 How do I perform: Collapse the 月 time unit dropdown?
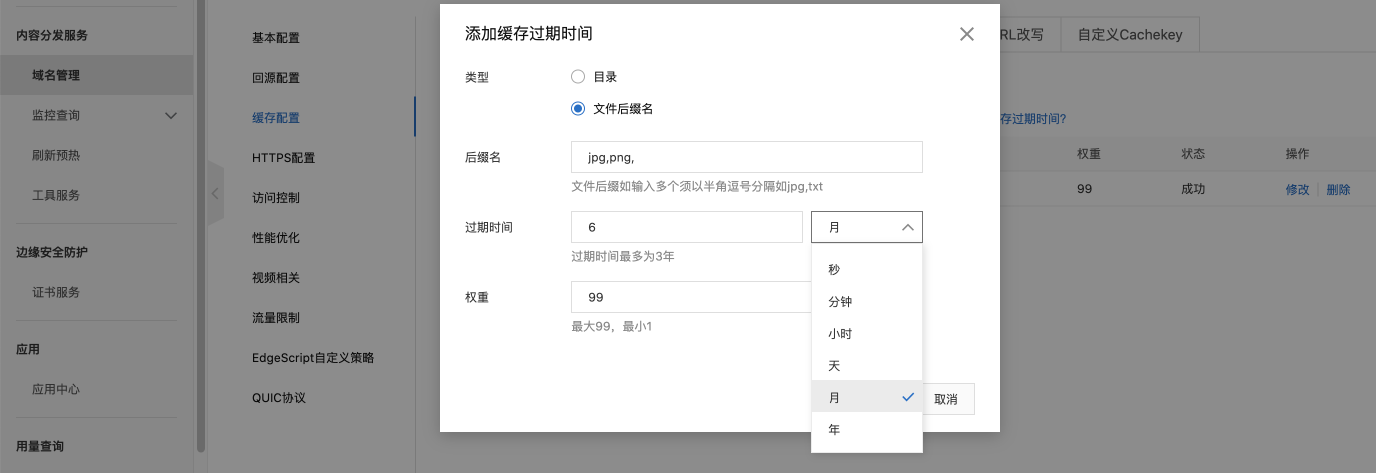(x=867, y=227)
